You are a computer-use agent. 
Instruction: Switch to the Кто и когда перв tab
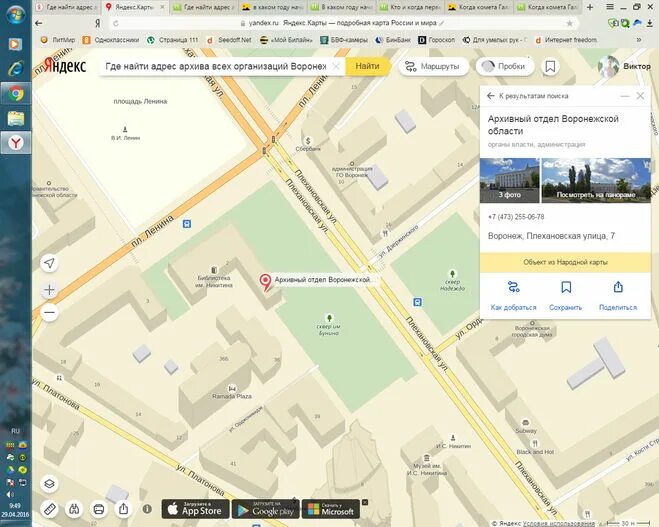(411, 7)
